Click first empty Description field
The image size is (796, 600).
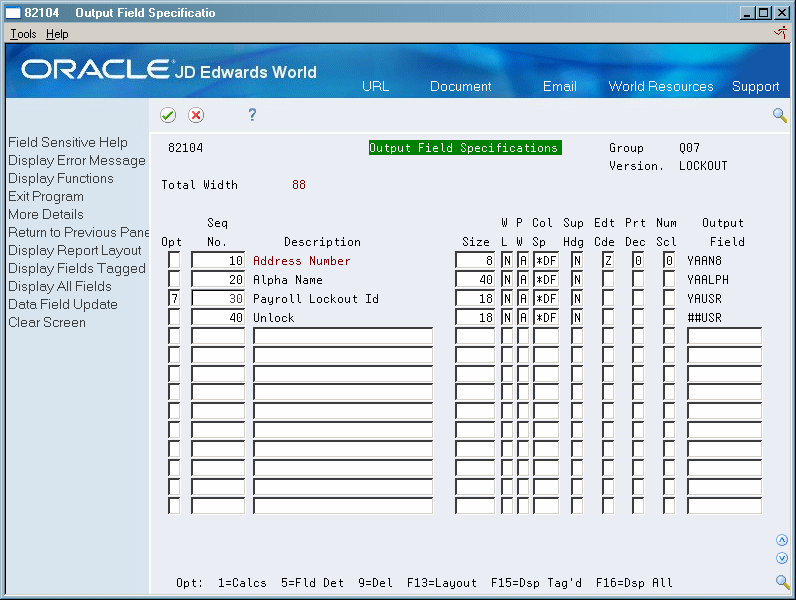[343, 336]
